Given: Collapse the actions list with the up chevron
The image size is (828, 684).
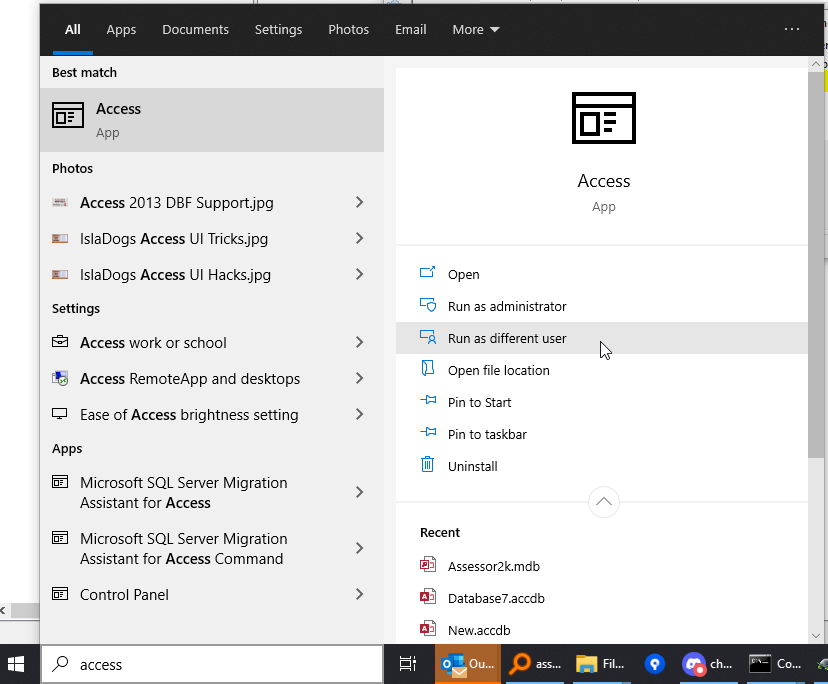Looking at the screenshot, I should 604,502.
